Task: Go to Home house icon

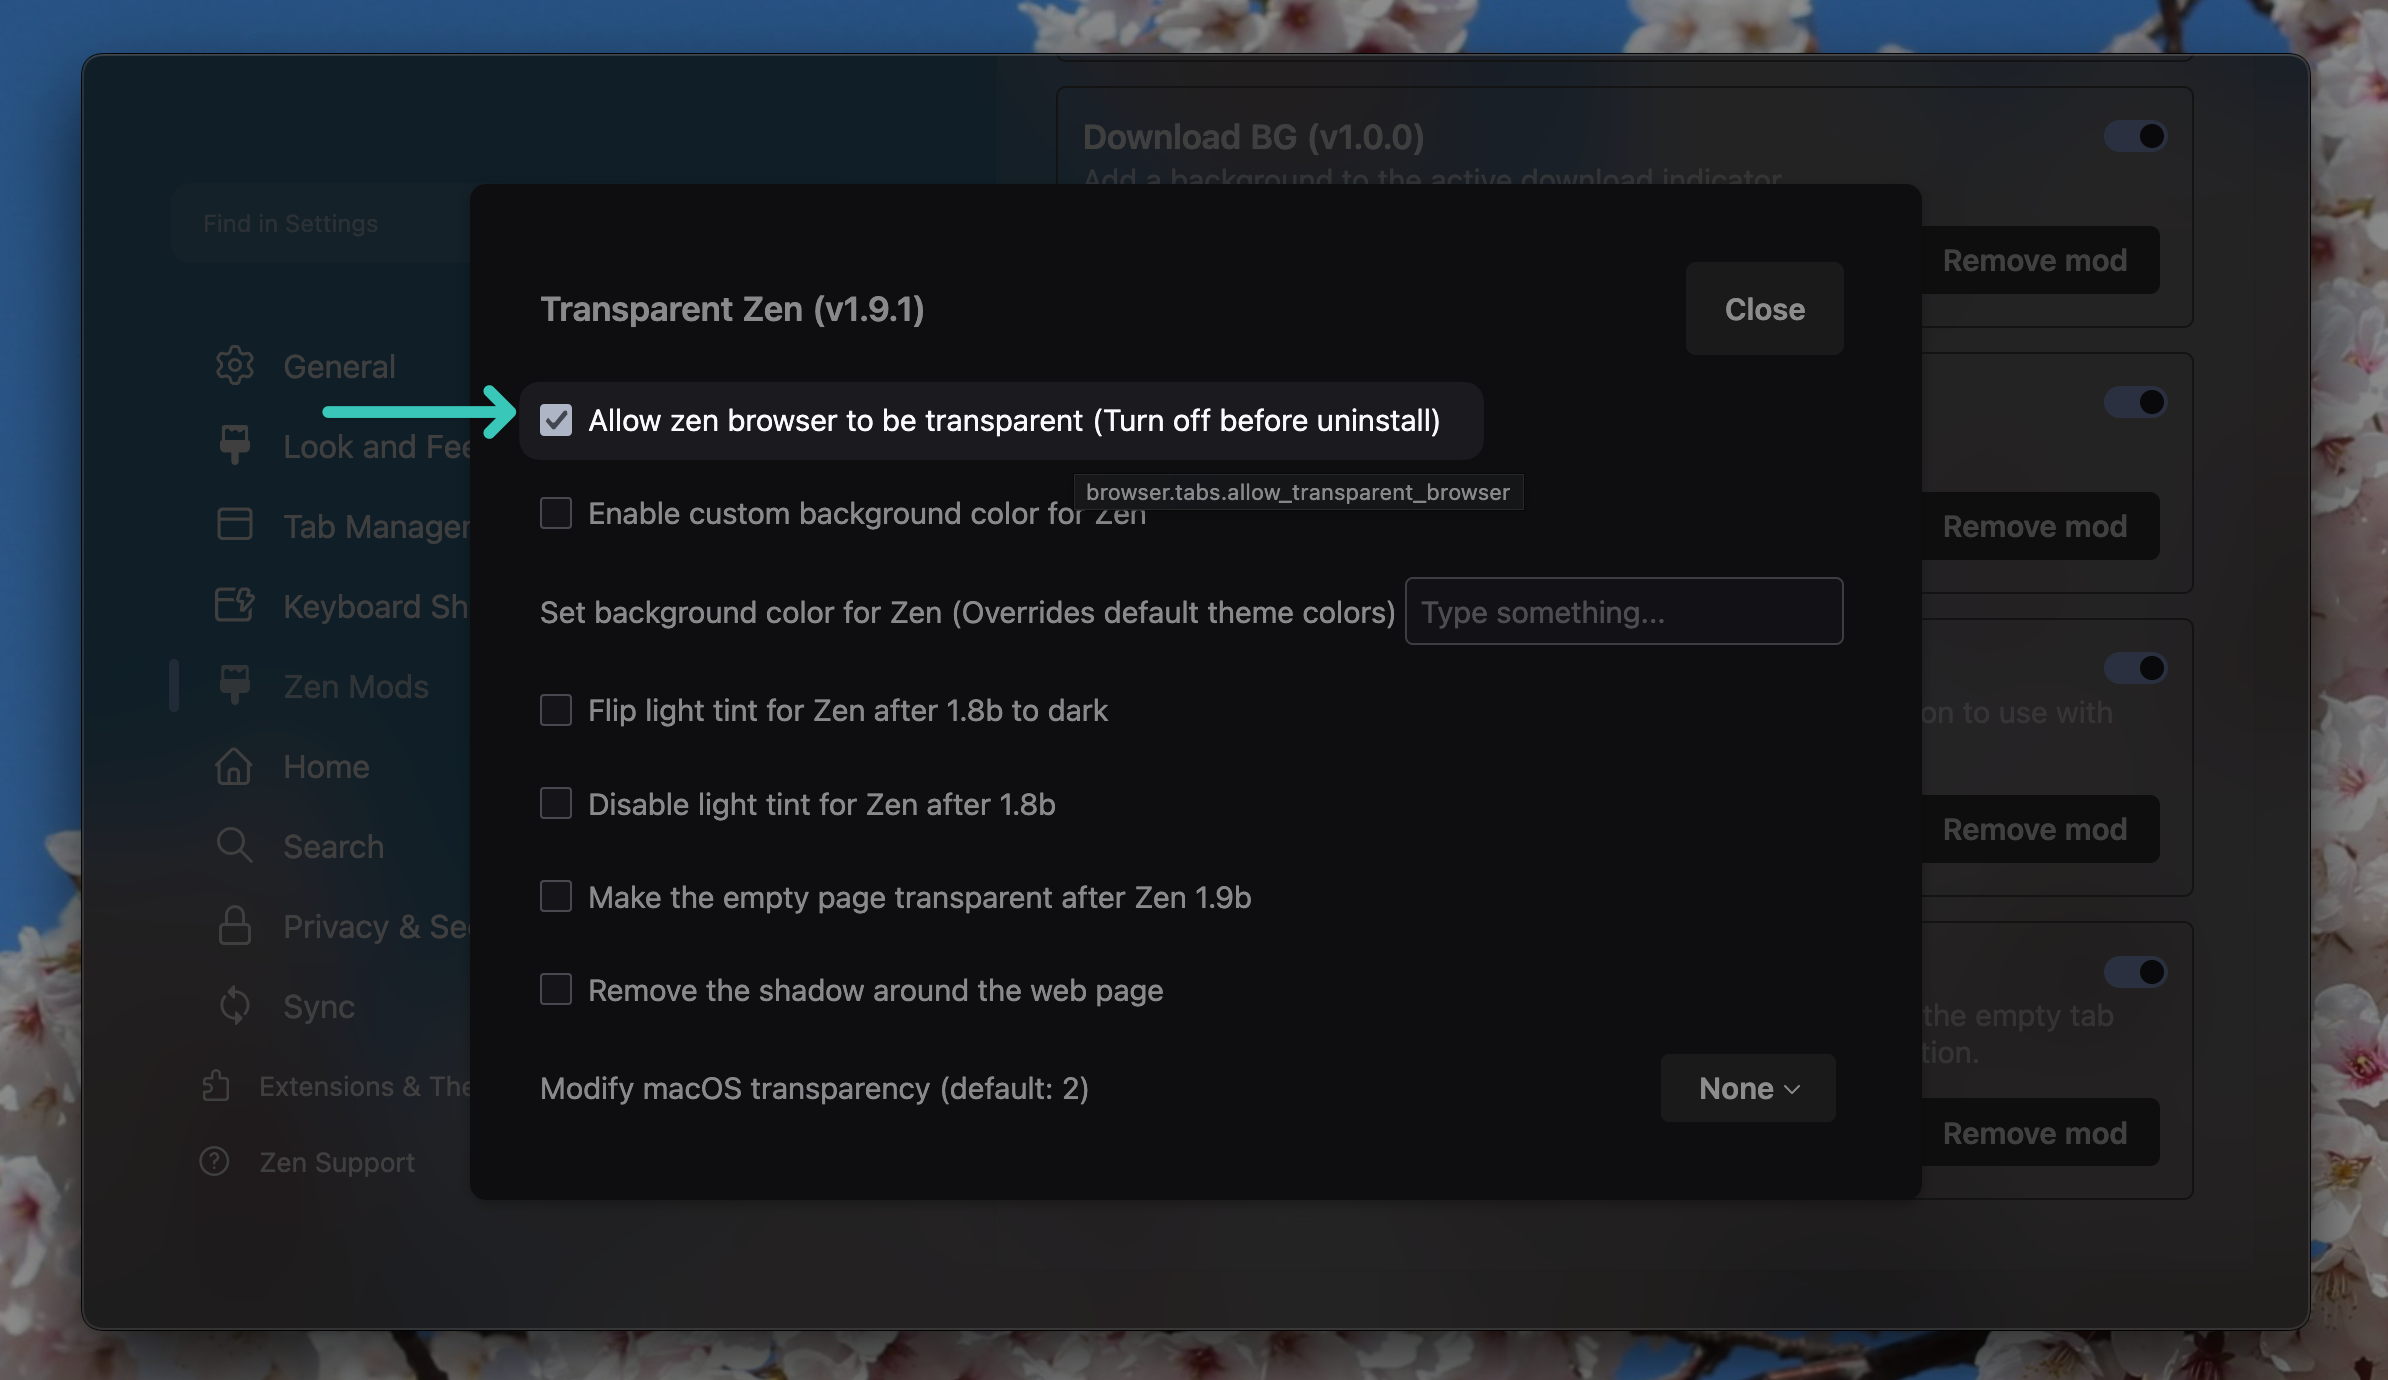Action: [x=234, y=766]
